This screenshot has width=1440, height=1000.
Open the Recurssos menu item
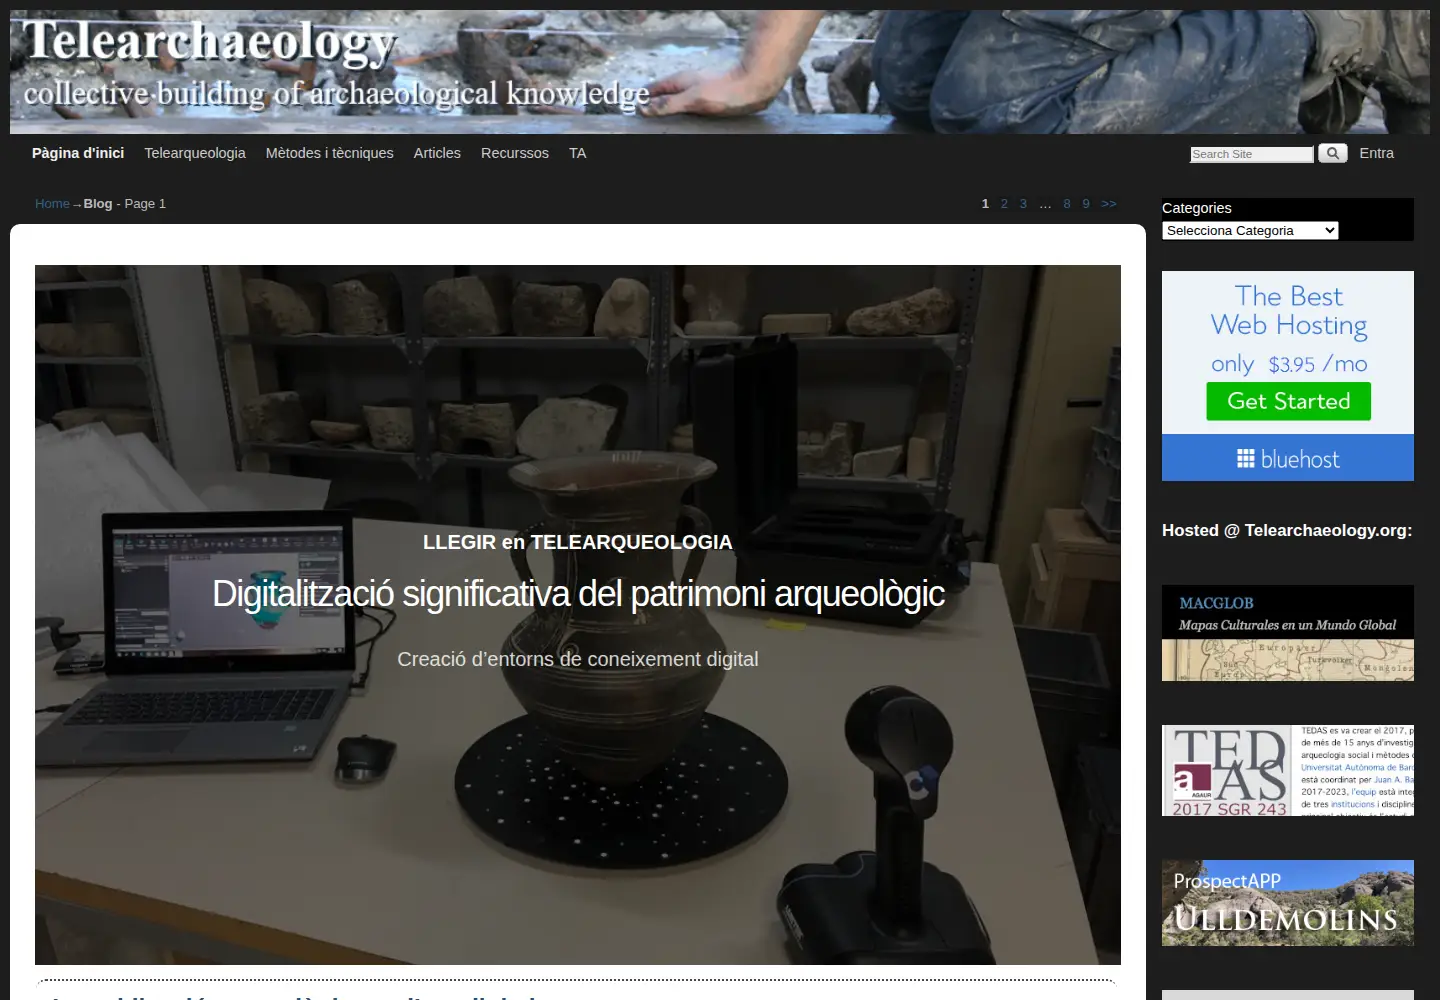[515, 153]
